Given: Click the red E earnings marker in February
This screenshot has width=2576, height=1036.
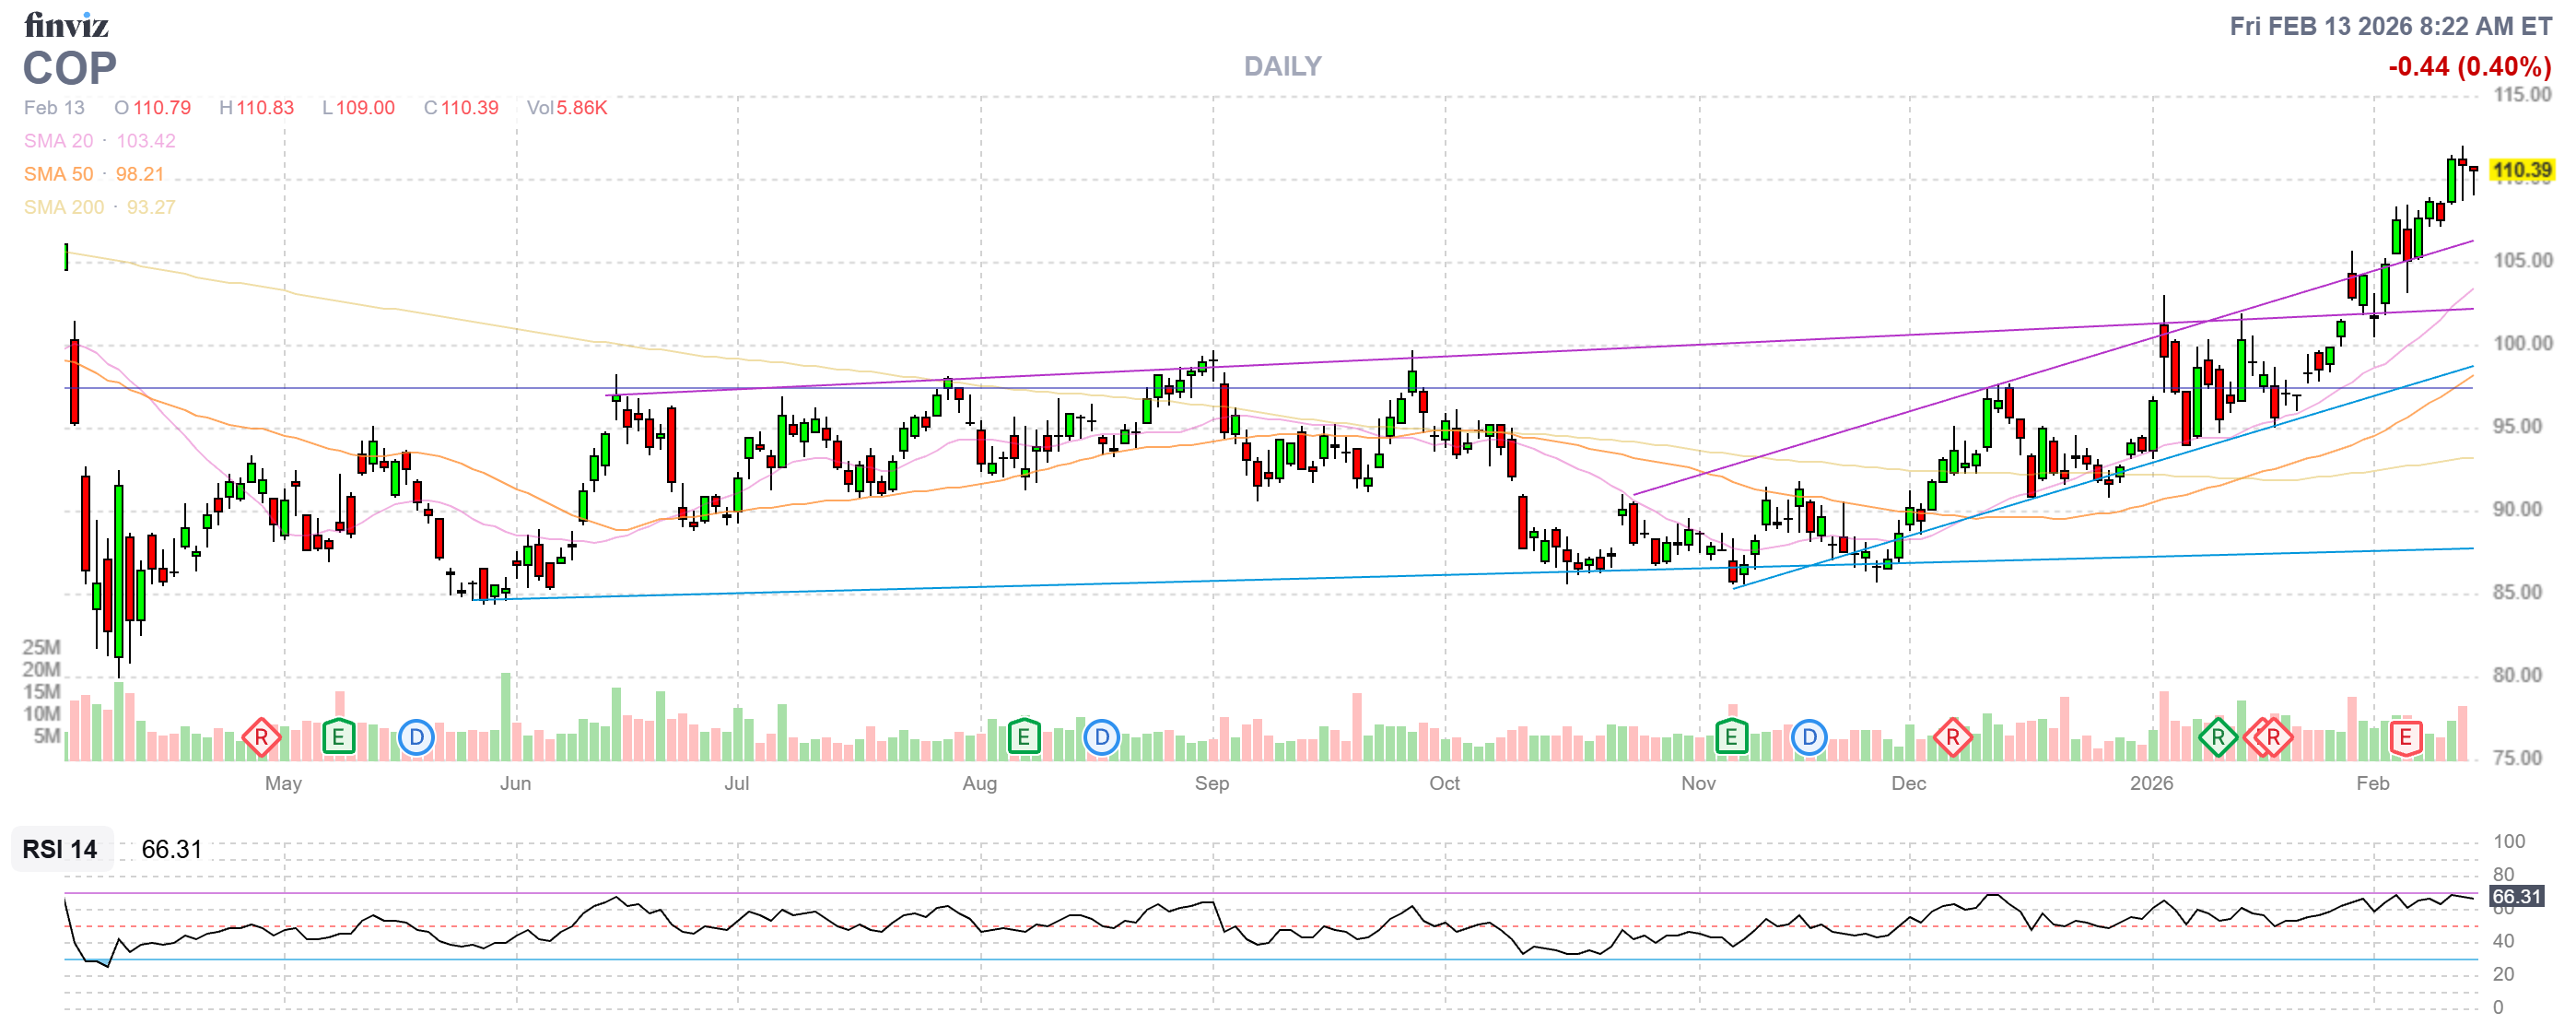Looking at the screenshot, I should 2405,738.
